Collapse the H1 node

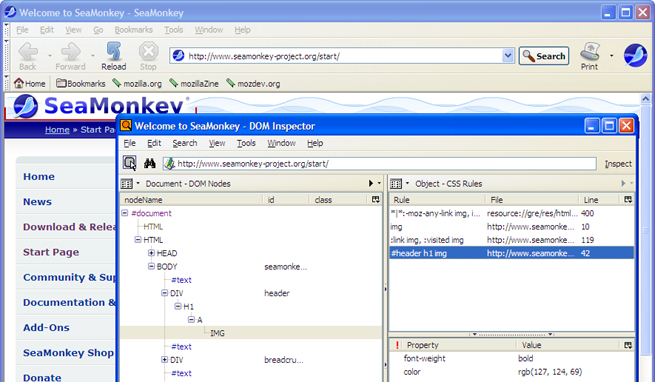point(178,306)
